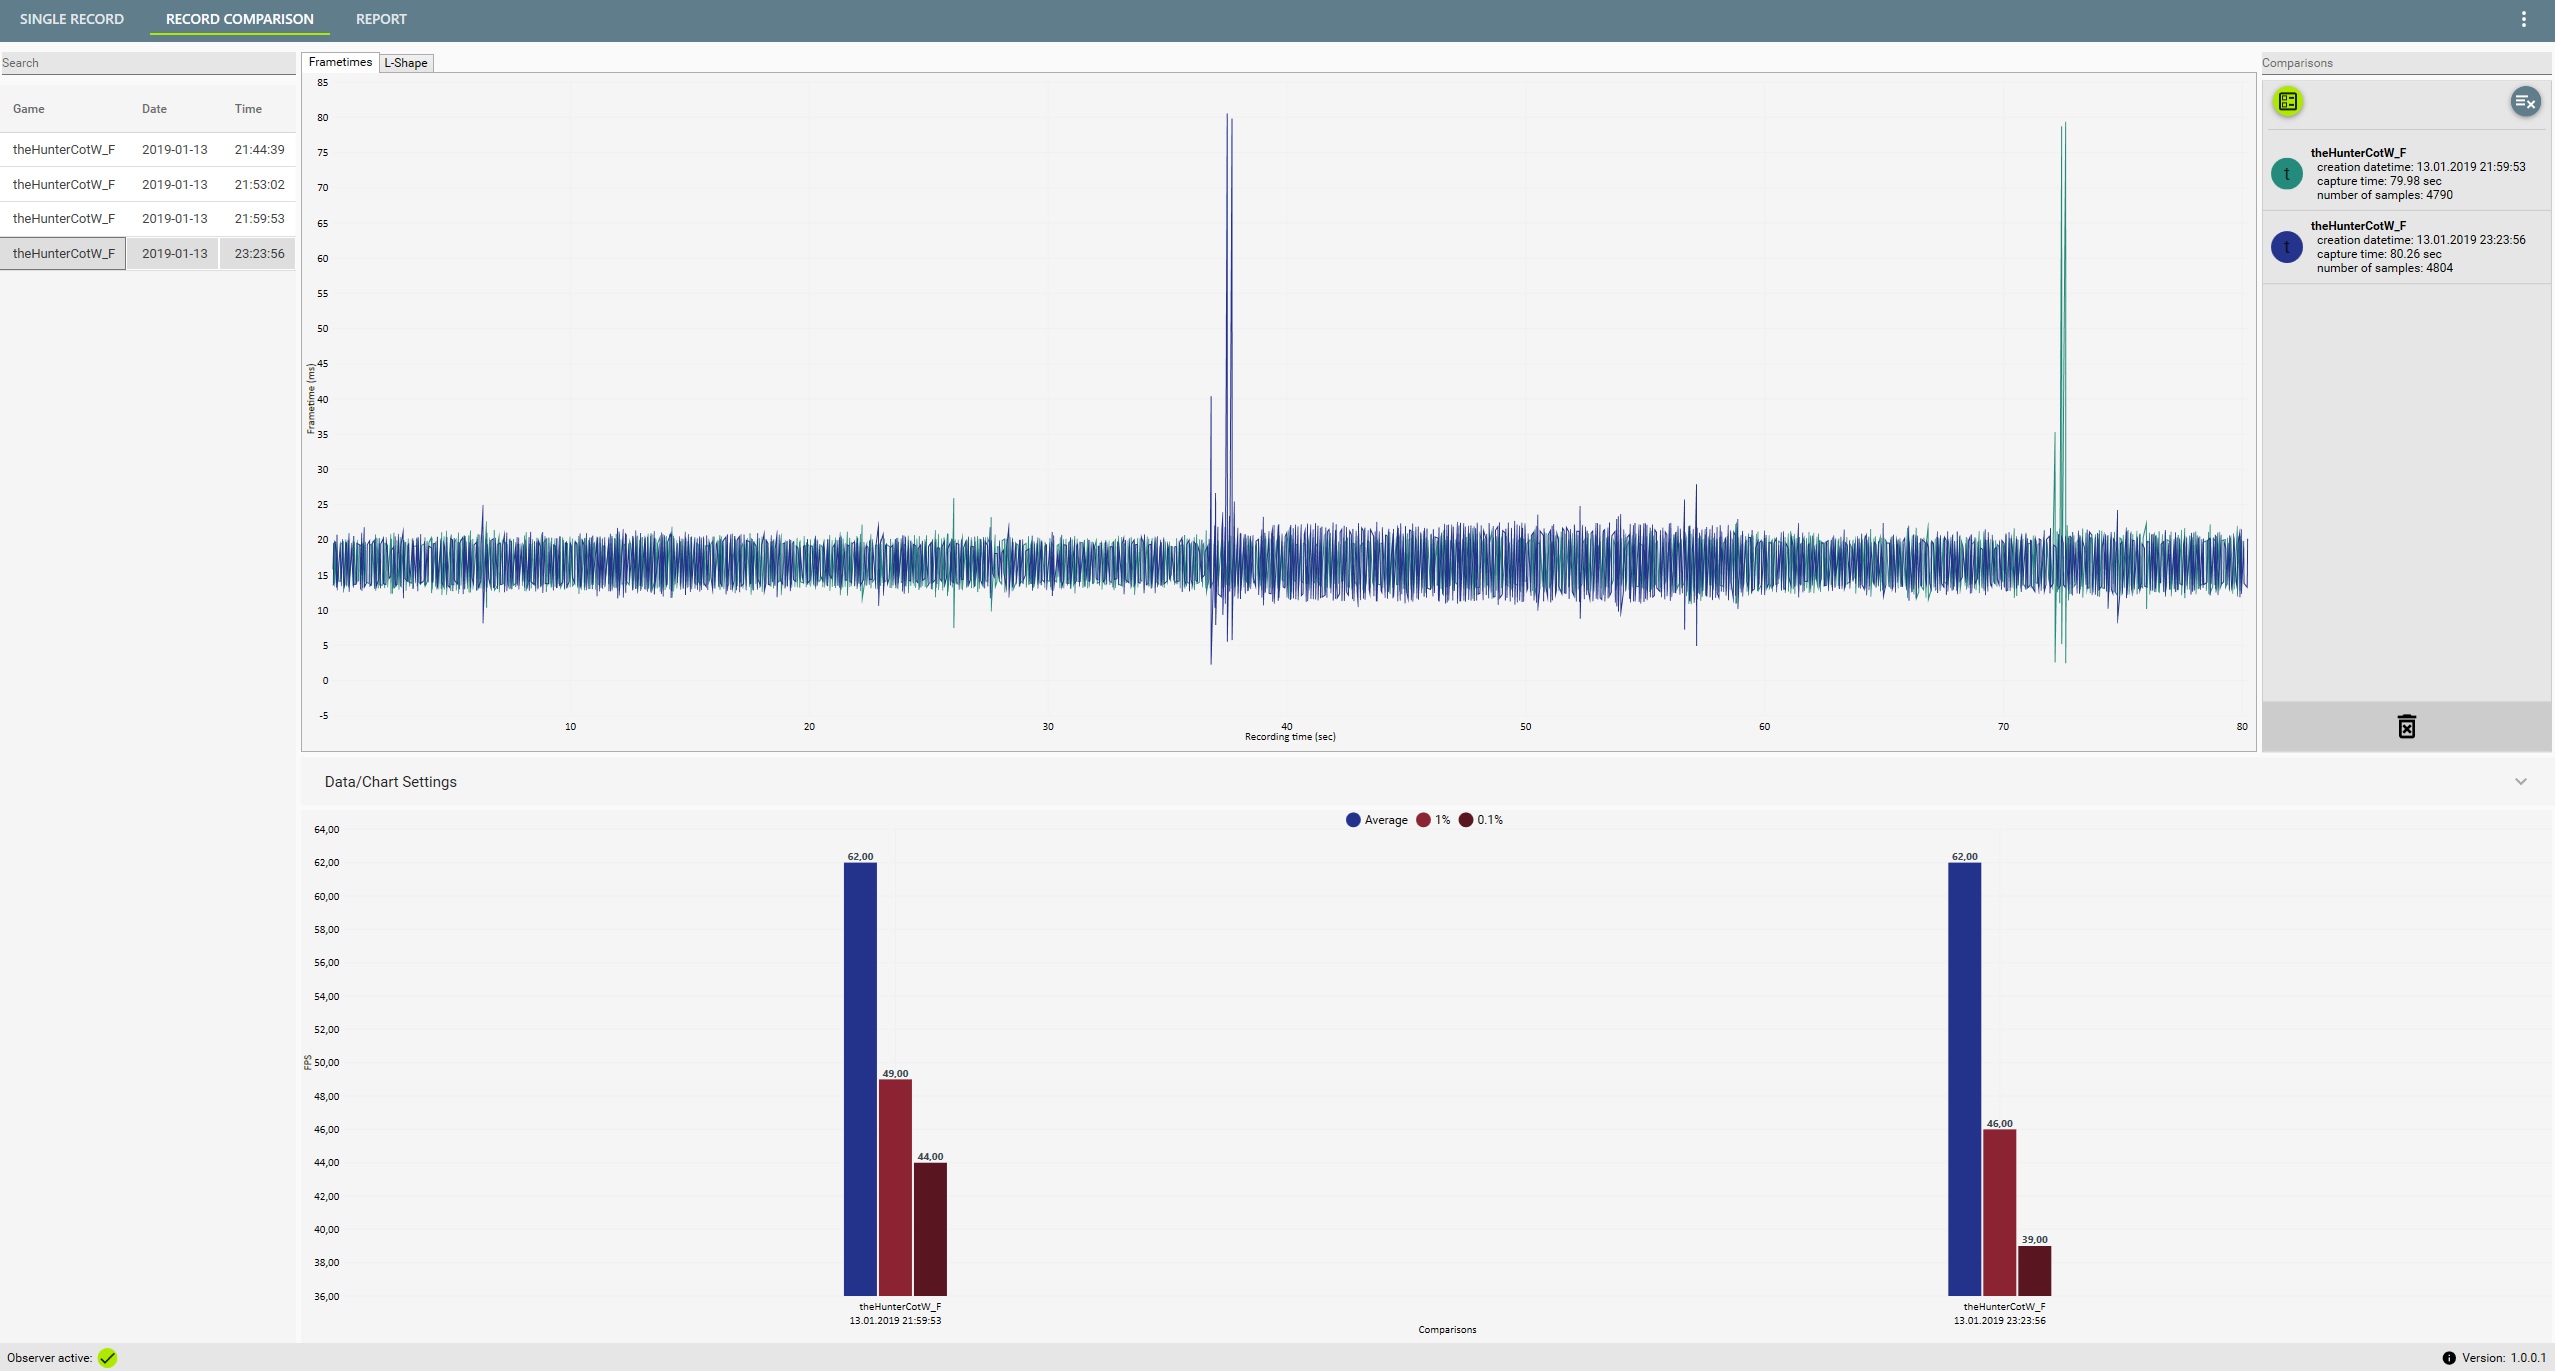Select the record from 21:44:39
This screenshot has width=2555, height=1371.
pyautogui.click(x=148, y=150)
